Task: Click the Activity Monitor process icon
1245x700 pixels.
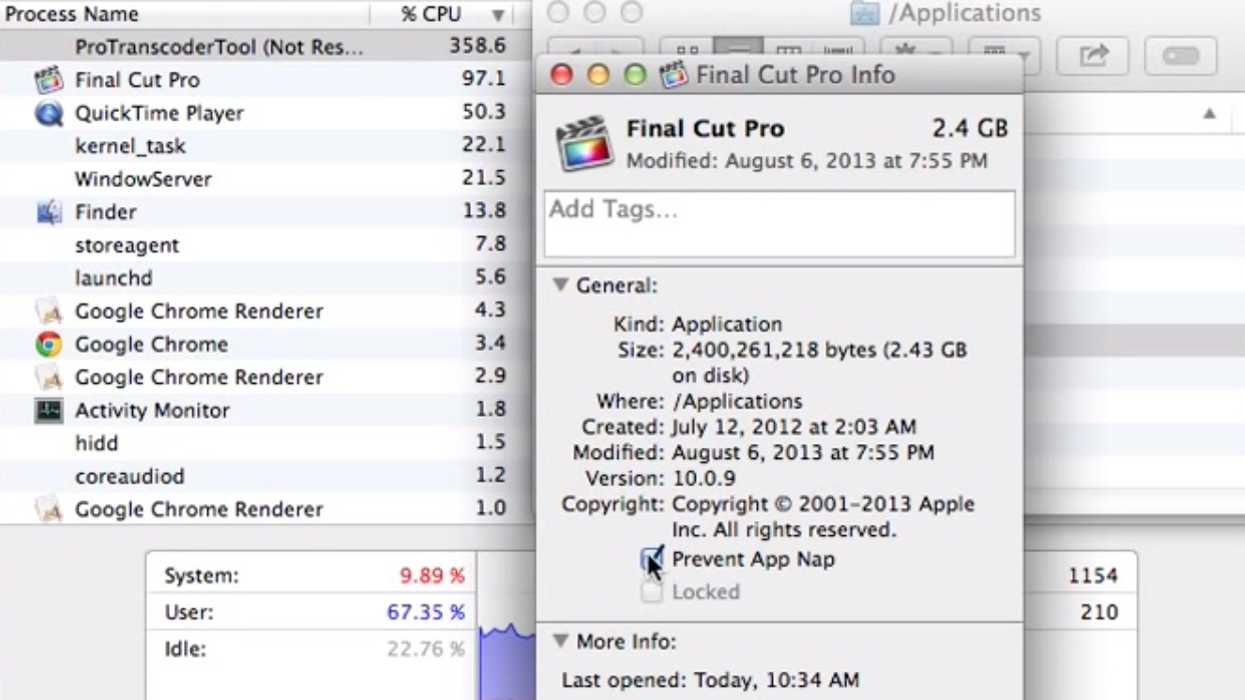Action: click(48, 410)
